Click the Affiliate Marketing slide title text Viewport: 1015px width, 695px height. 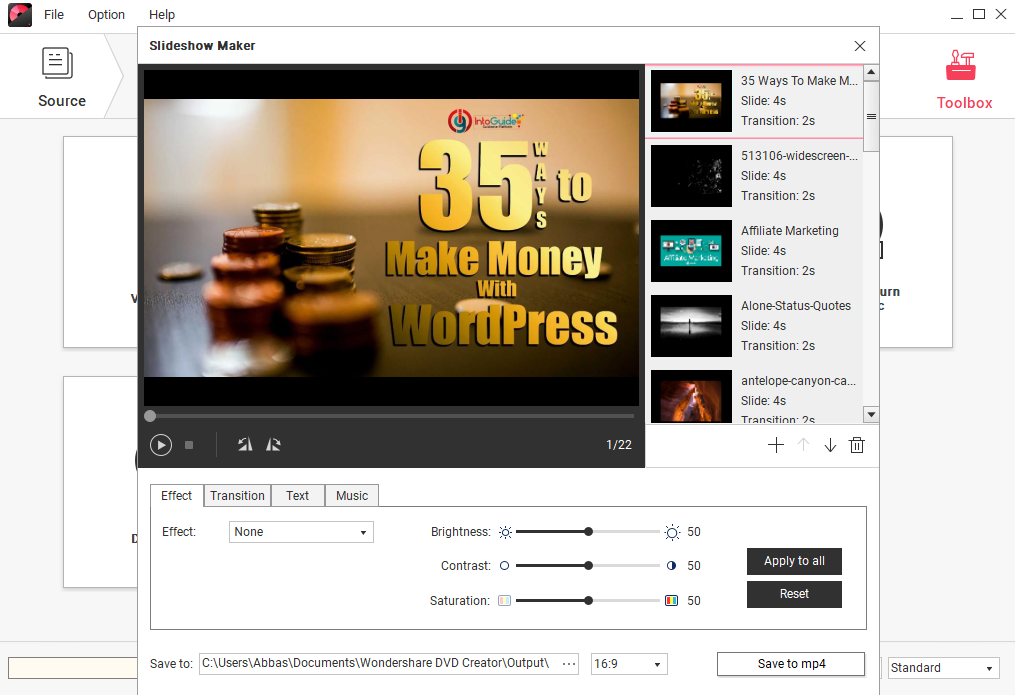point(790,231)
